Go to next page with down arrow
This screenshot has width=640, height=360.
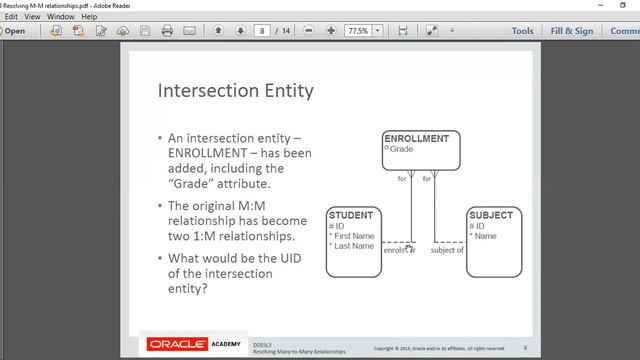pos(240,31)
